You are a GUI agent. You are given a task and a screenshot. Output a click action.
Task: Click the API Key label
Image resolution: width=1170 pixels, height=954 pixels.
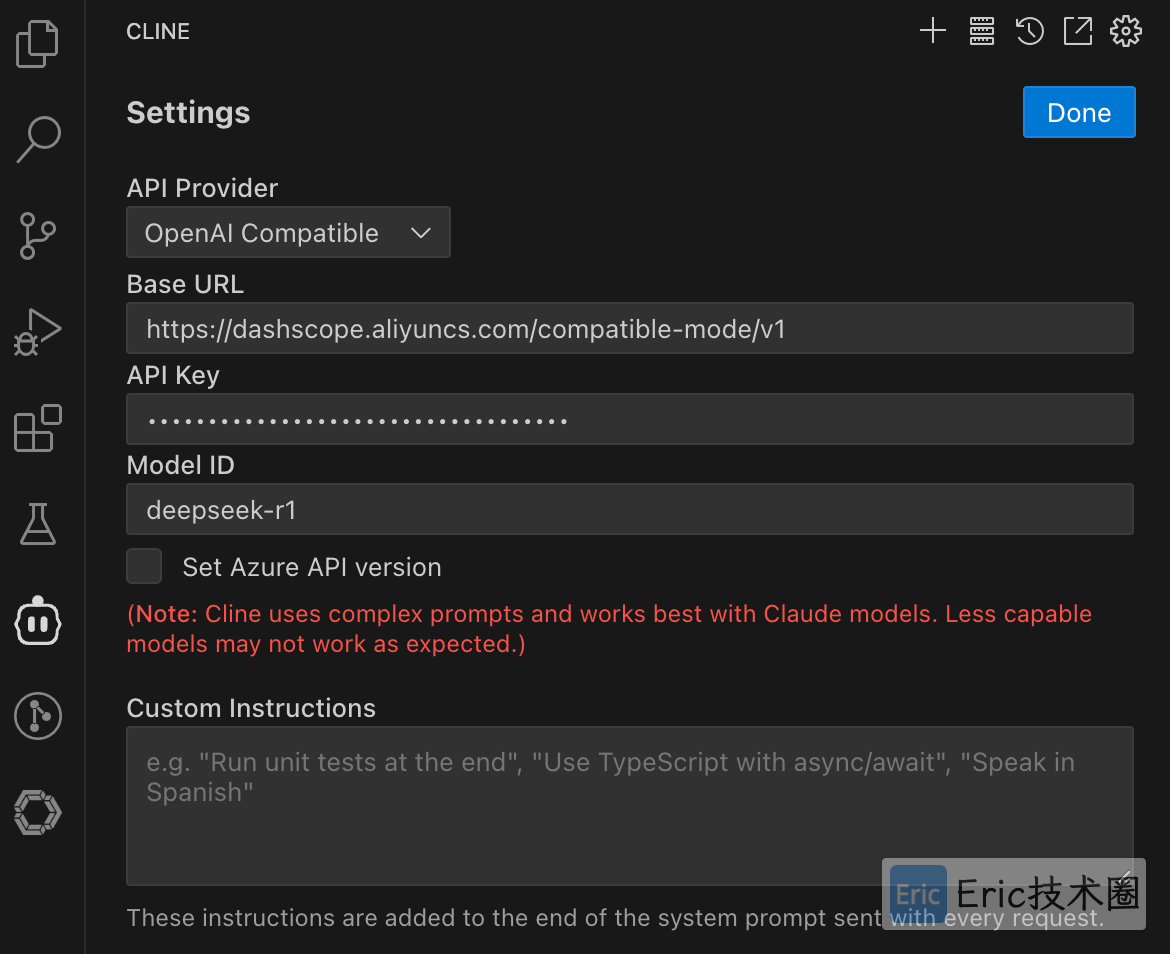click(173, 375)
